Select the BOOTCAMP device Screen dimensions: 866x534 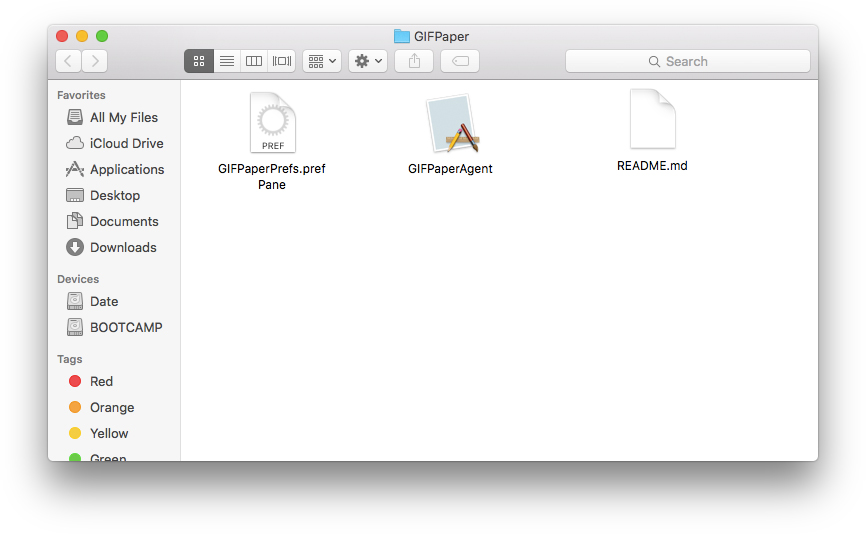126,328
